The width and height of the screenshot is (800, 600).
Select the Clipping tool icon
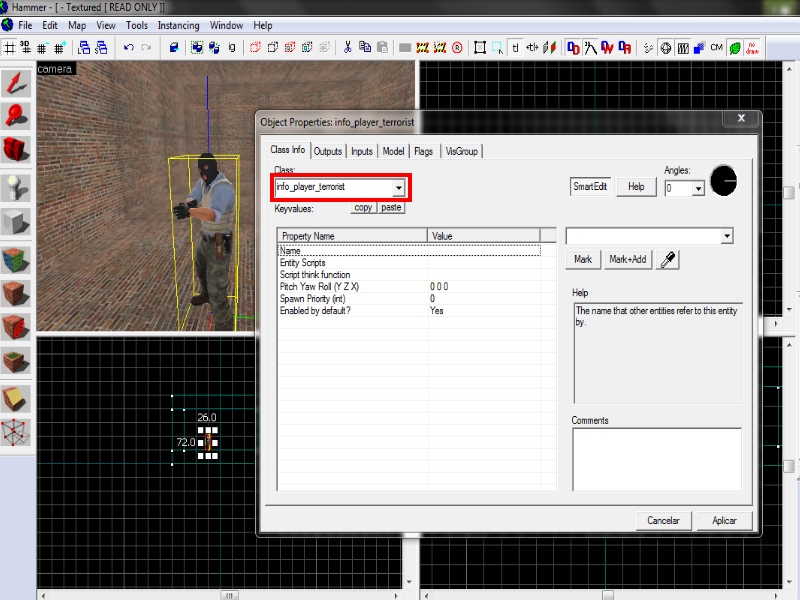(16, 399)
